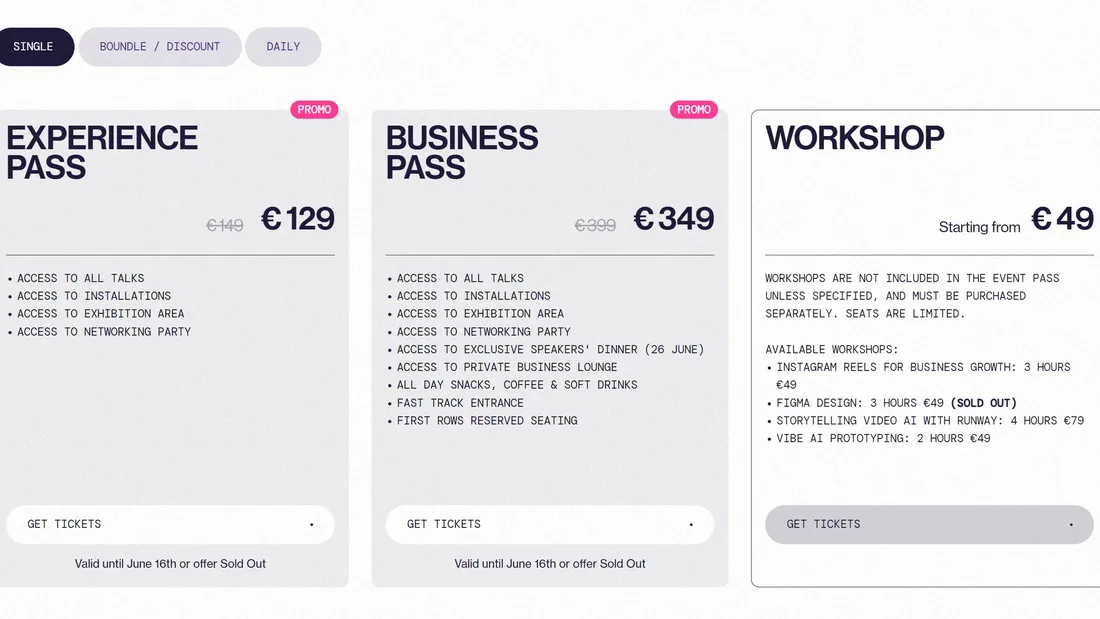Viewport: 1100px width, 619px height.
Task: Get tickets for the Business Pass
Action: point(550,524)
